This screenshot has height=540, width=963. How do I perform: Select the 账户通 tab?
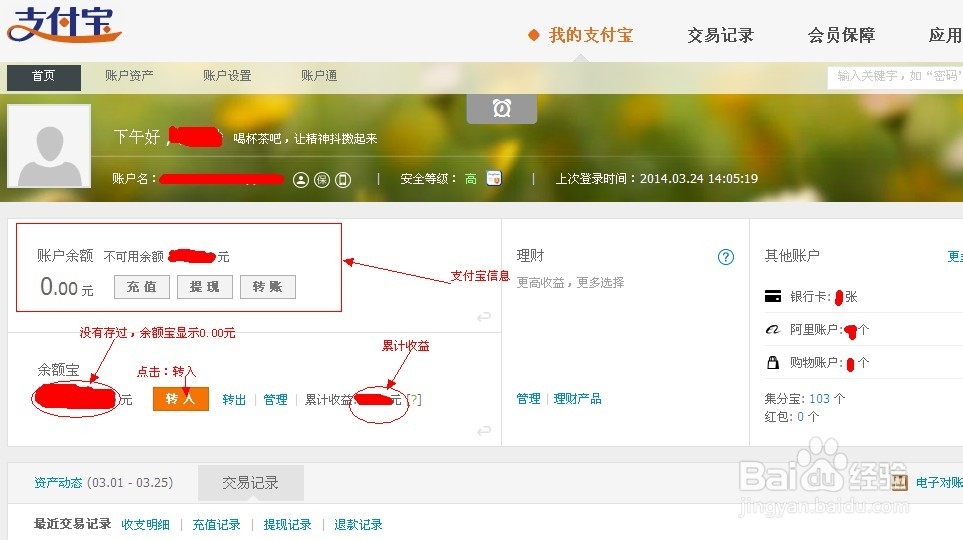pos(319,76)
